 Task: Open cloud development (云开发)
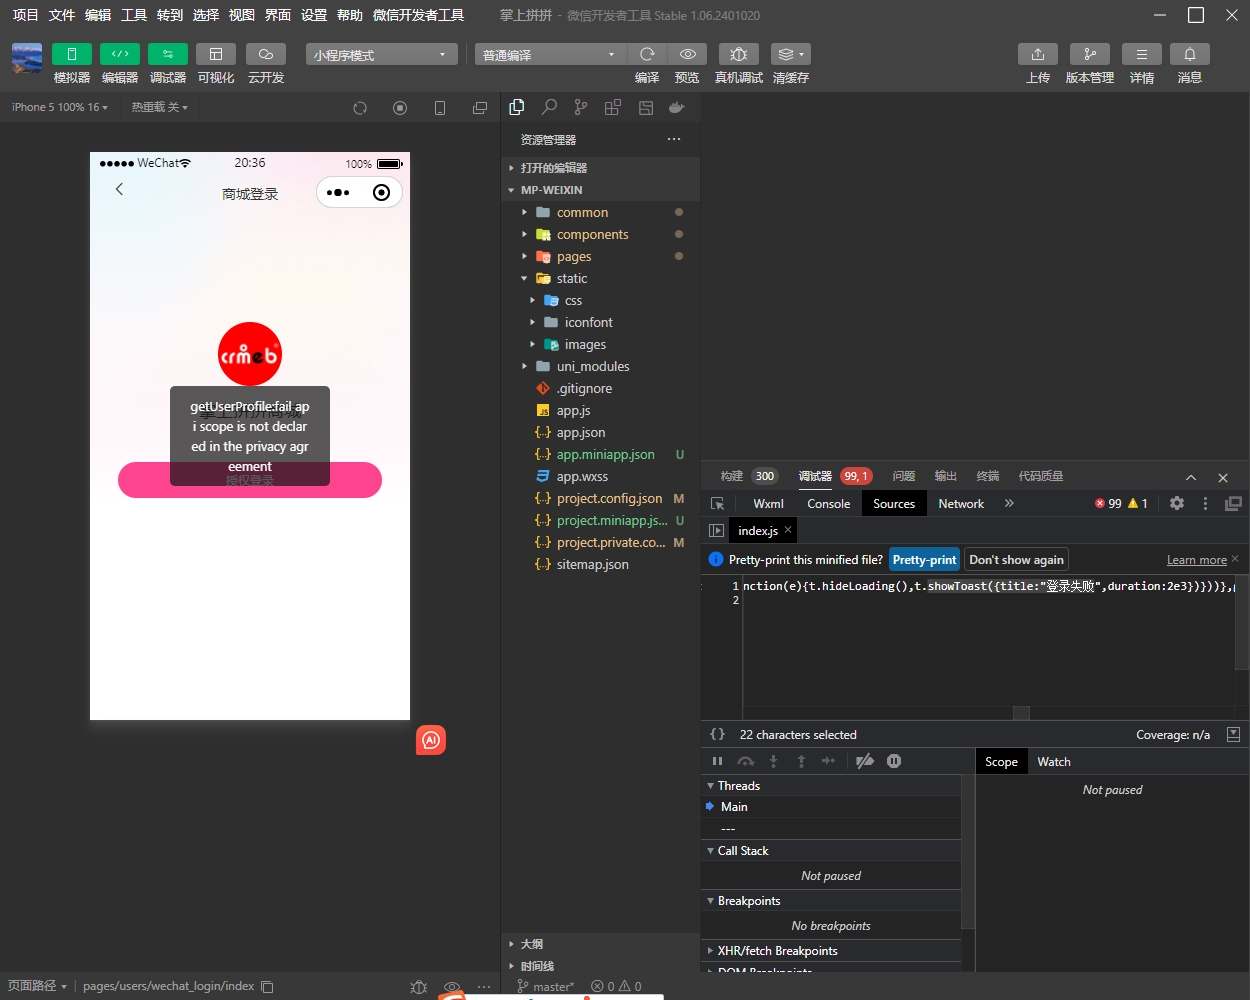[x=266, y=54]
